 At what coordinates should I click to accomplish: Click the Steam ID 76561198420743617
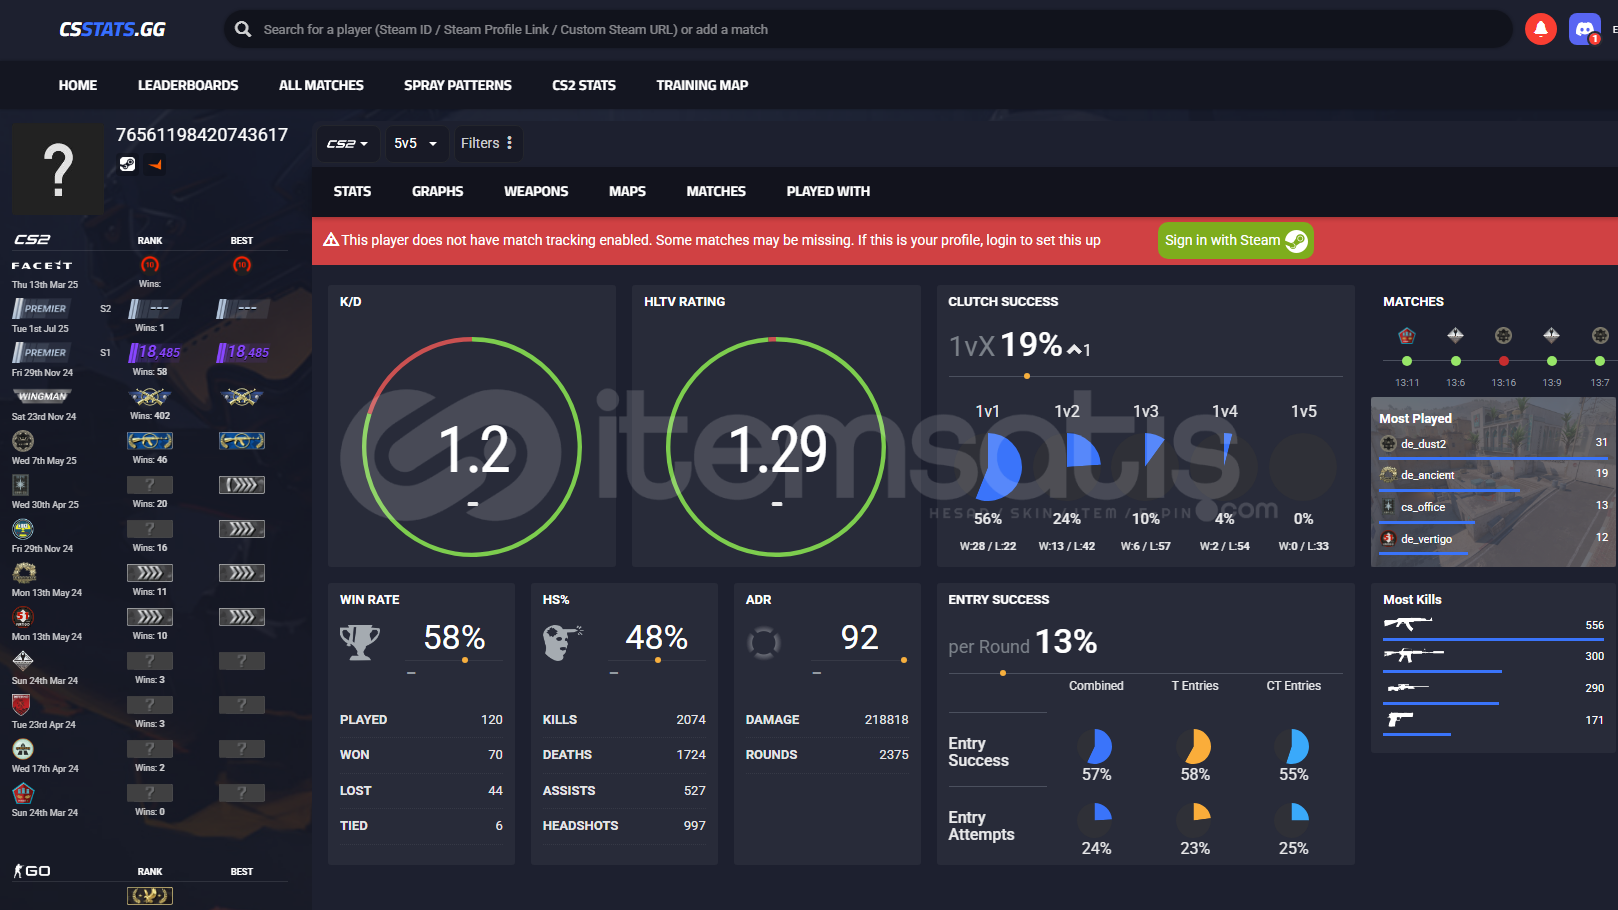click(202, 135)
